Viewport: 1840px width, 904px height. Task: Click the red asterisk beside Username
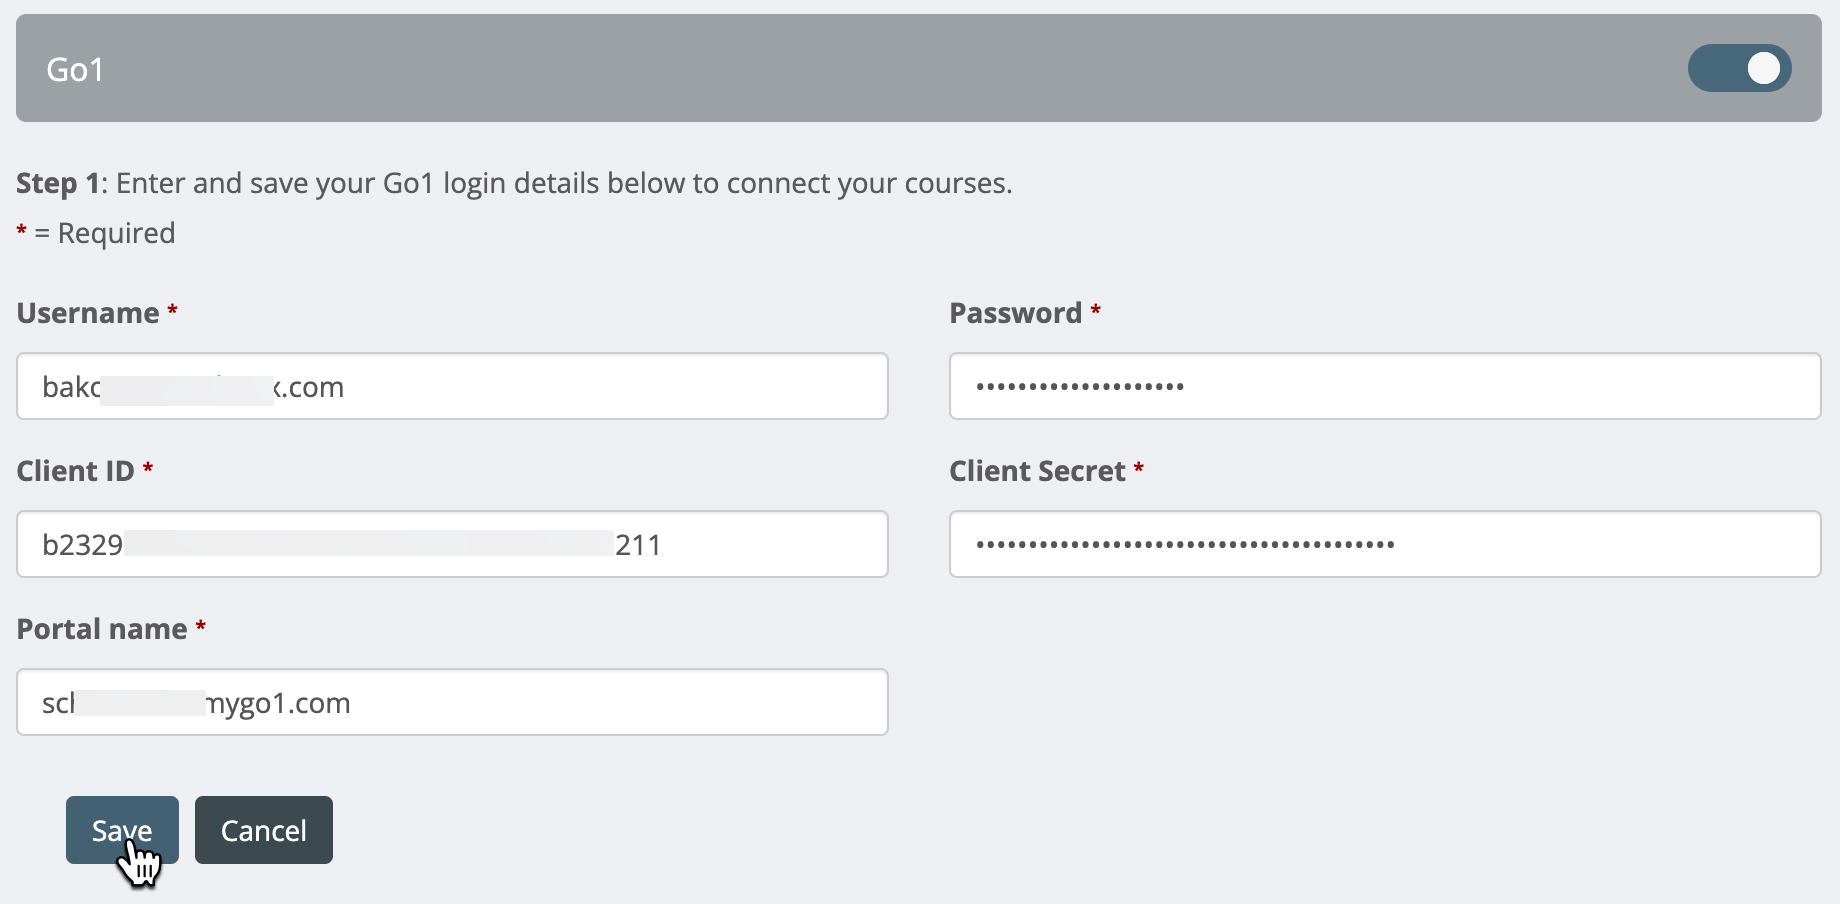point(173,311)
